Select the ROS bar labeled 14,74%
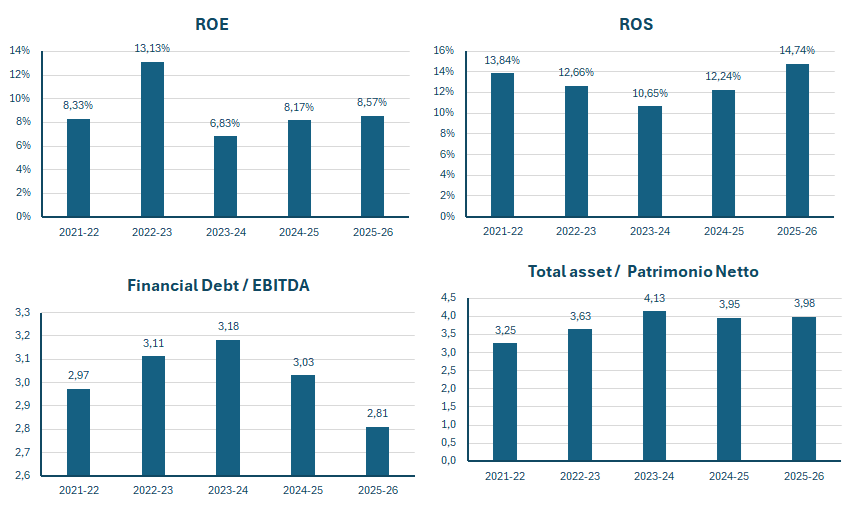This screenshot has width=857, height=520. pos(797,141)
